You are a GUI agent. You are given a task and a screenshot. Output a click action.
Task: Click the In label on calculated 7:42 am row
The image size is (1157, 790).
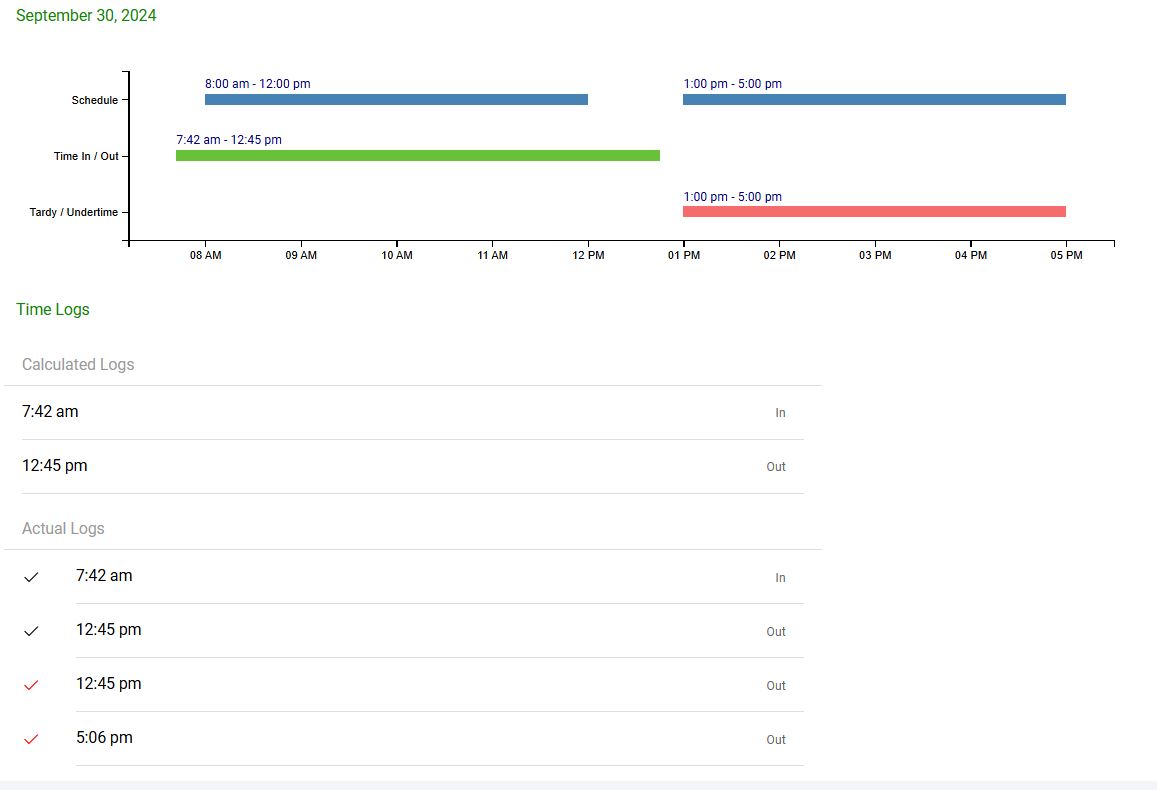780,413
